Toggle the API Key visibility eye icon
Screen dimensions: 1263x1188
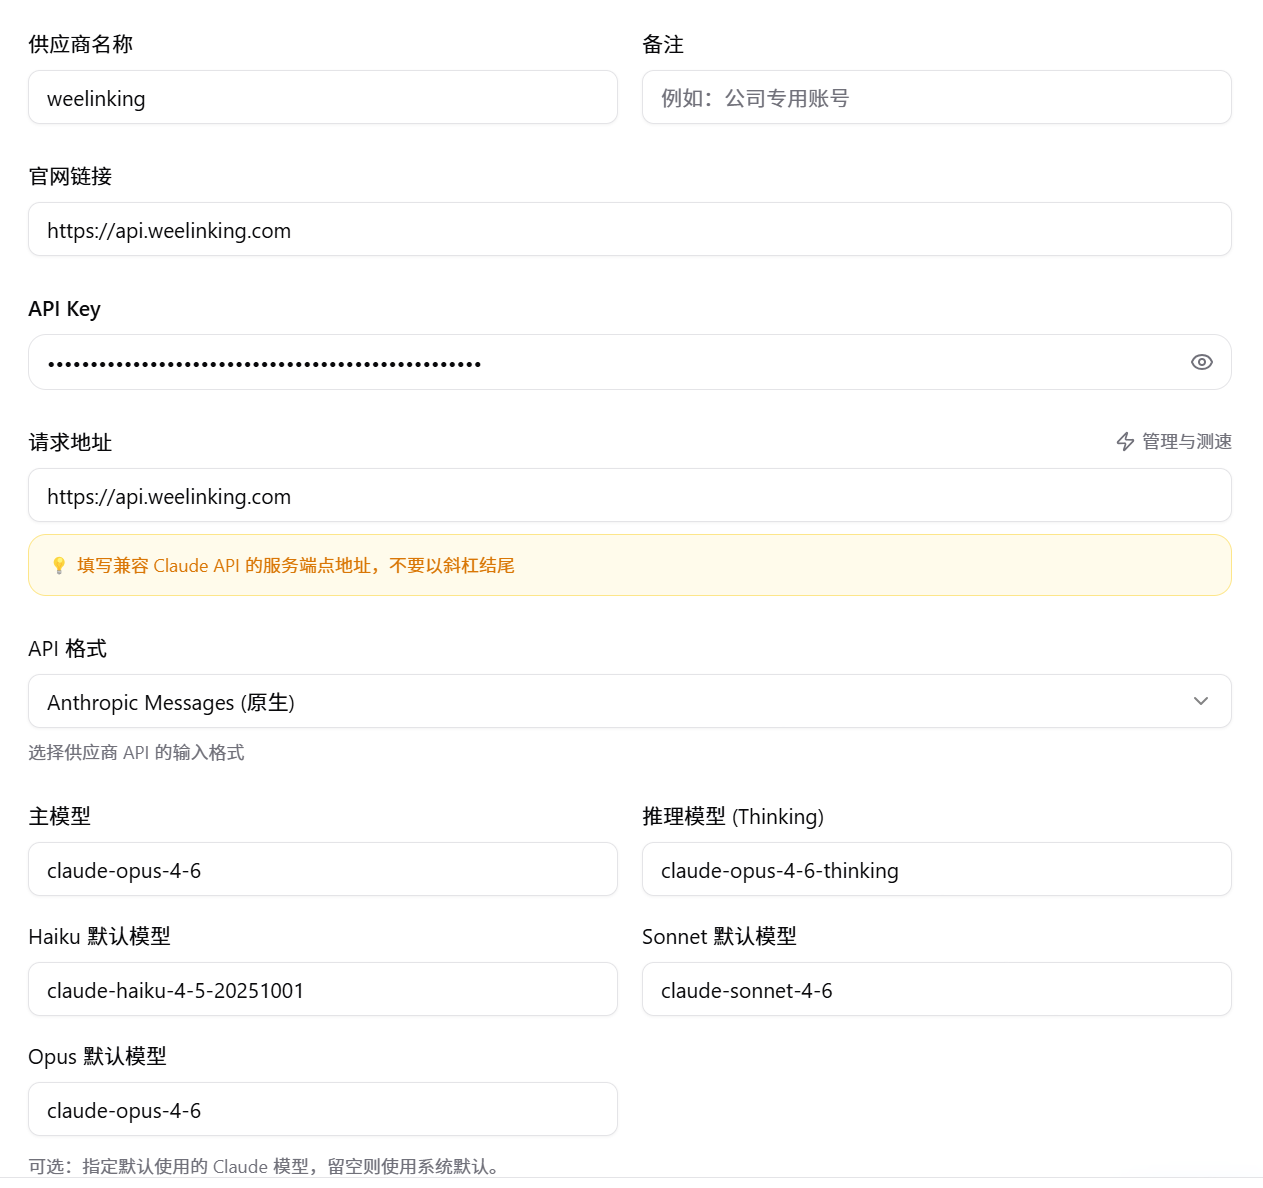click(x=1201, y=362)
